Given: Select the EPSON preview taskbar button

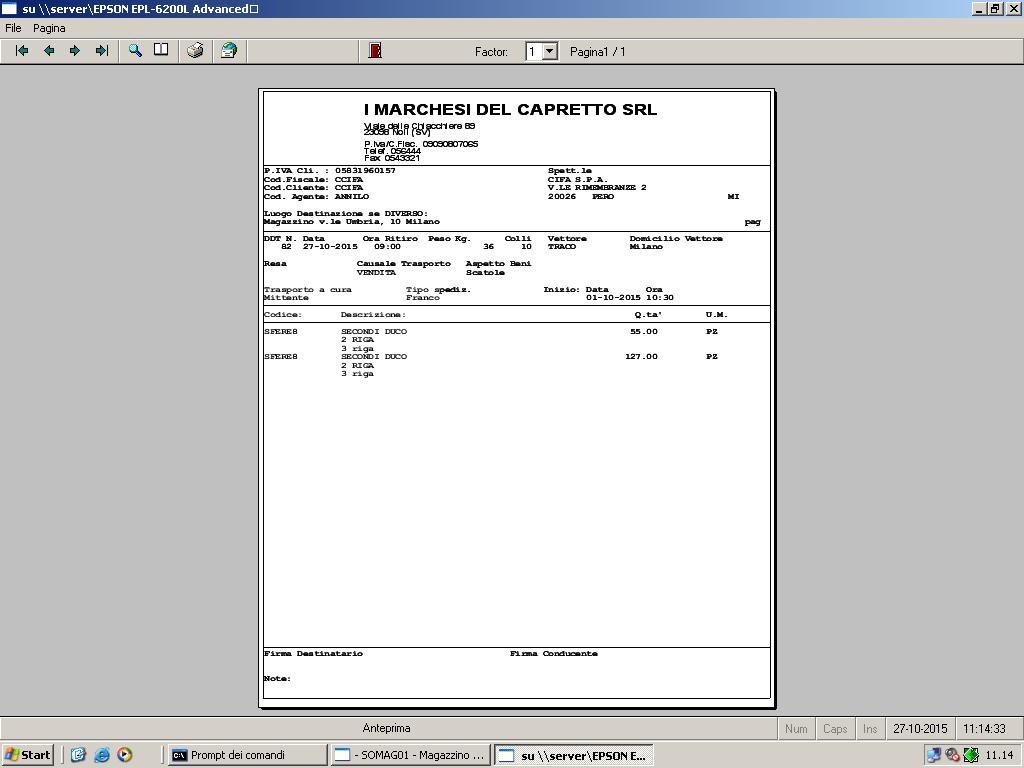Looking at the screenshot, I should pyautogui.click(x=573, y=756).
